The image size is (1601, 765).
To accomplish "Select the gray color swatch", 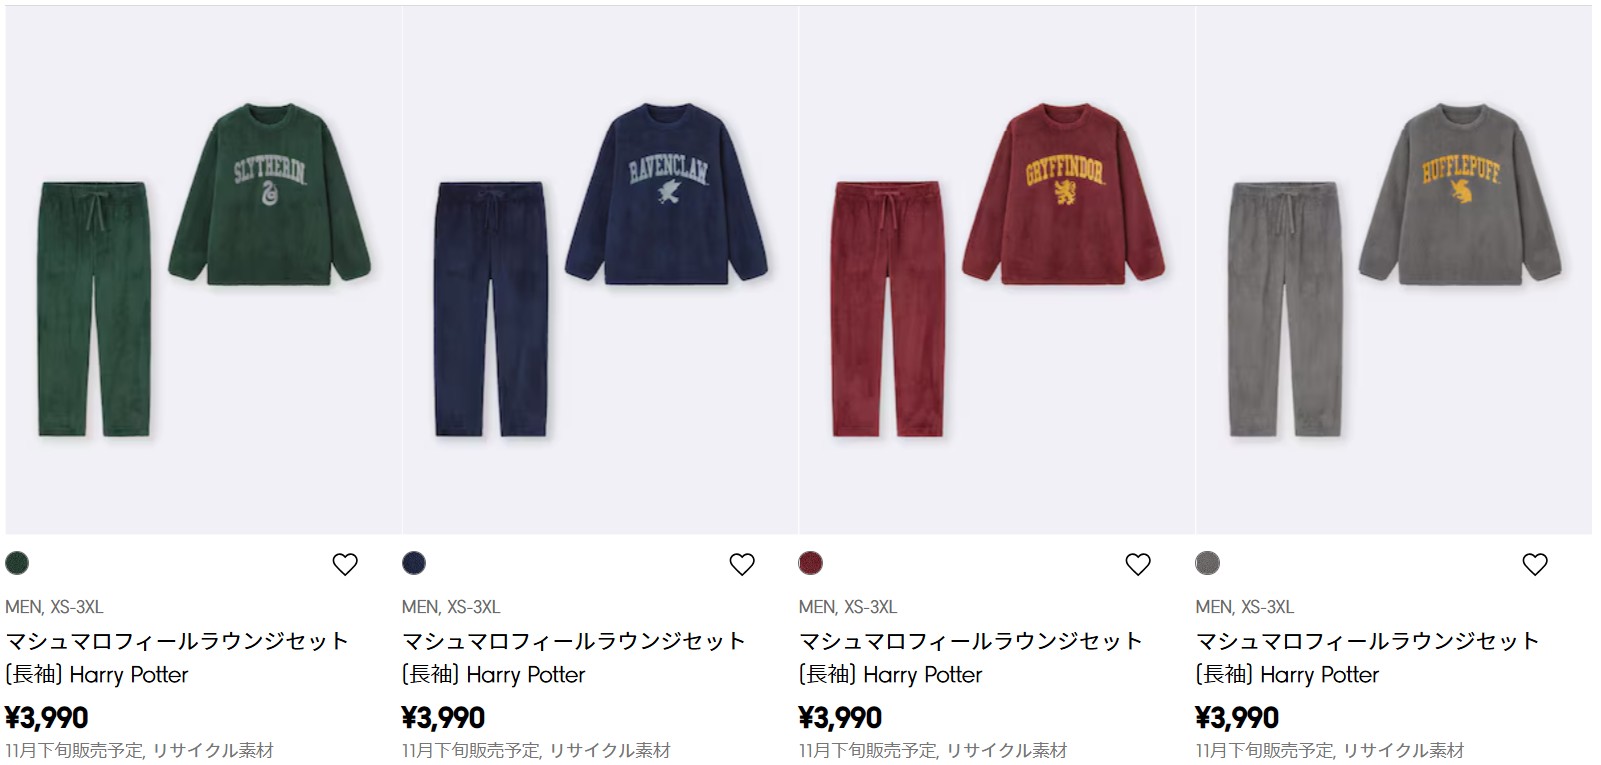I will [1208, 563].
